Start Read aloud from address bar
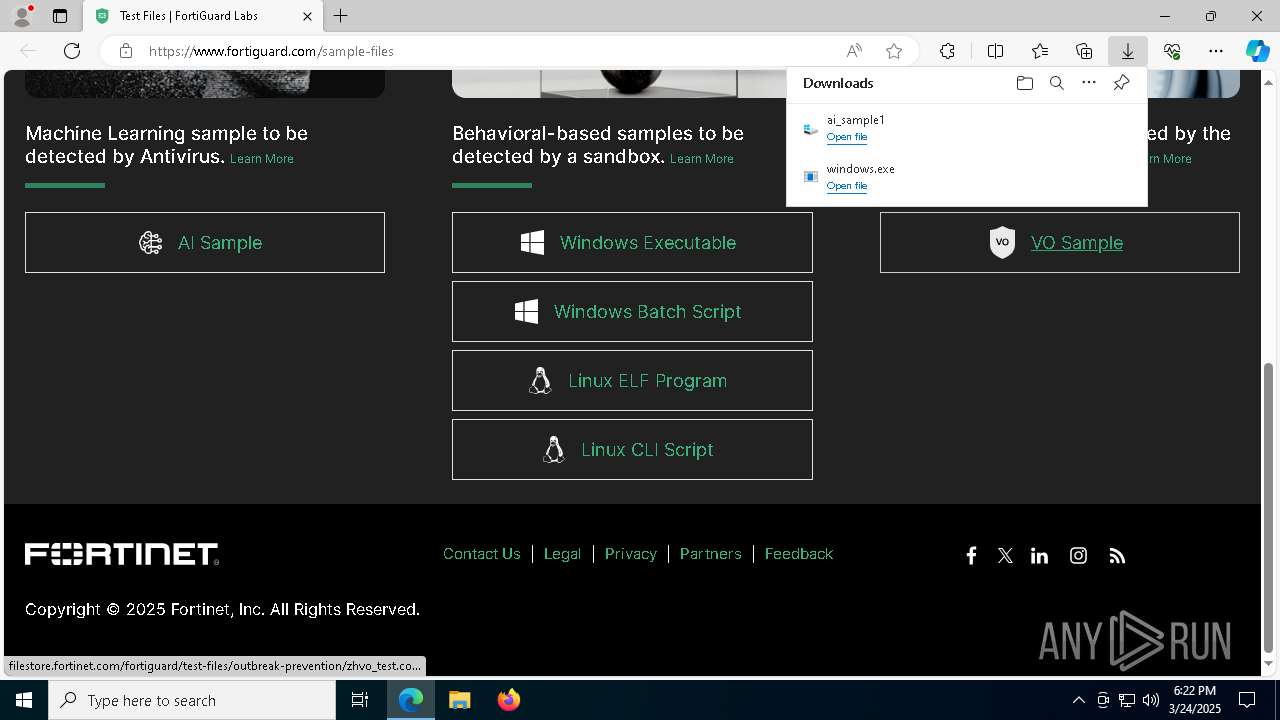 854,51
